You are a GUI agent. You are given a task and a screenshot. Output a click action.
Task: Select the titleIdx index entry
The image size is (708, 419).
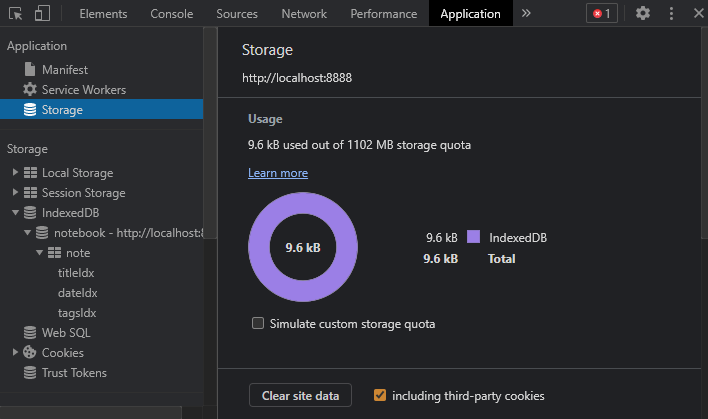tap(77, 273)
